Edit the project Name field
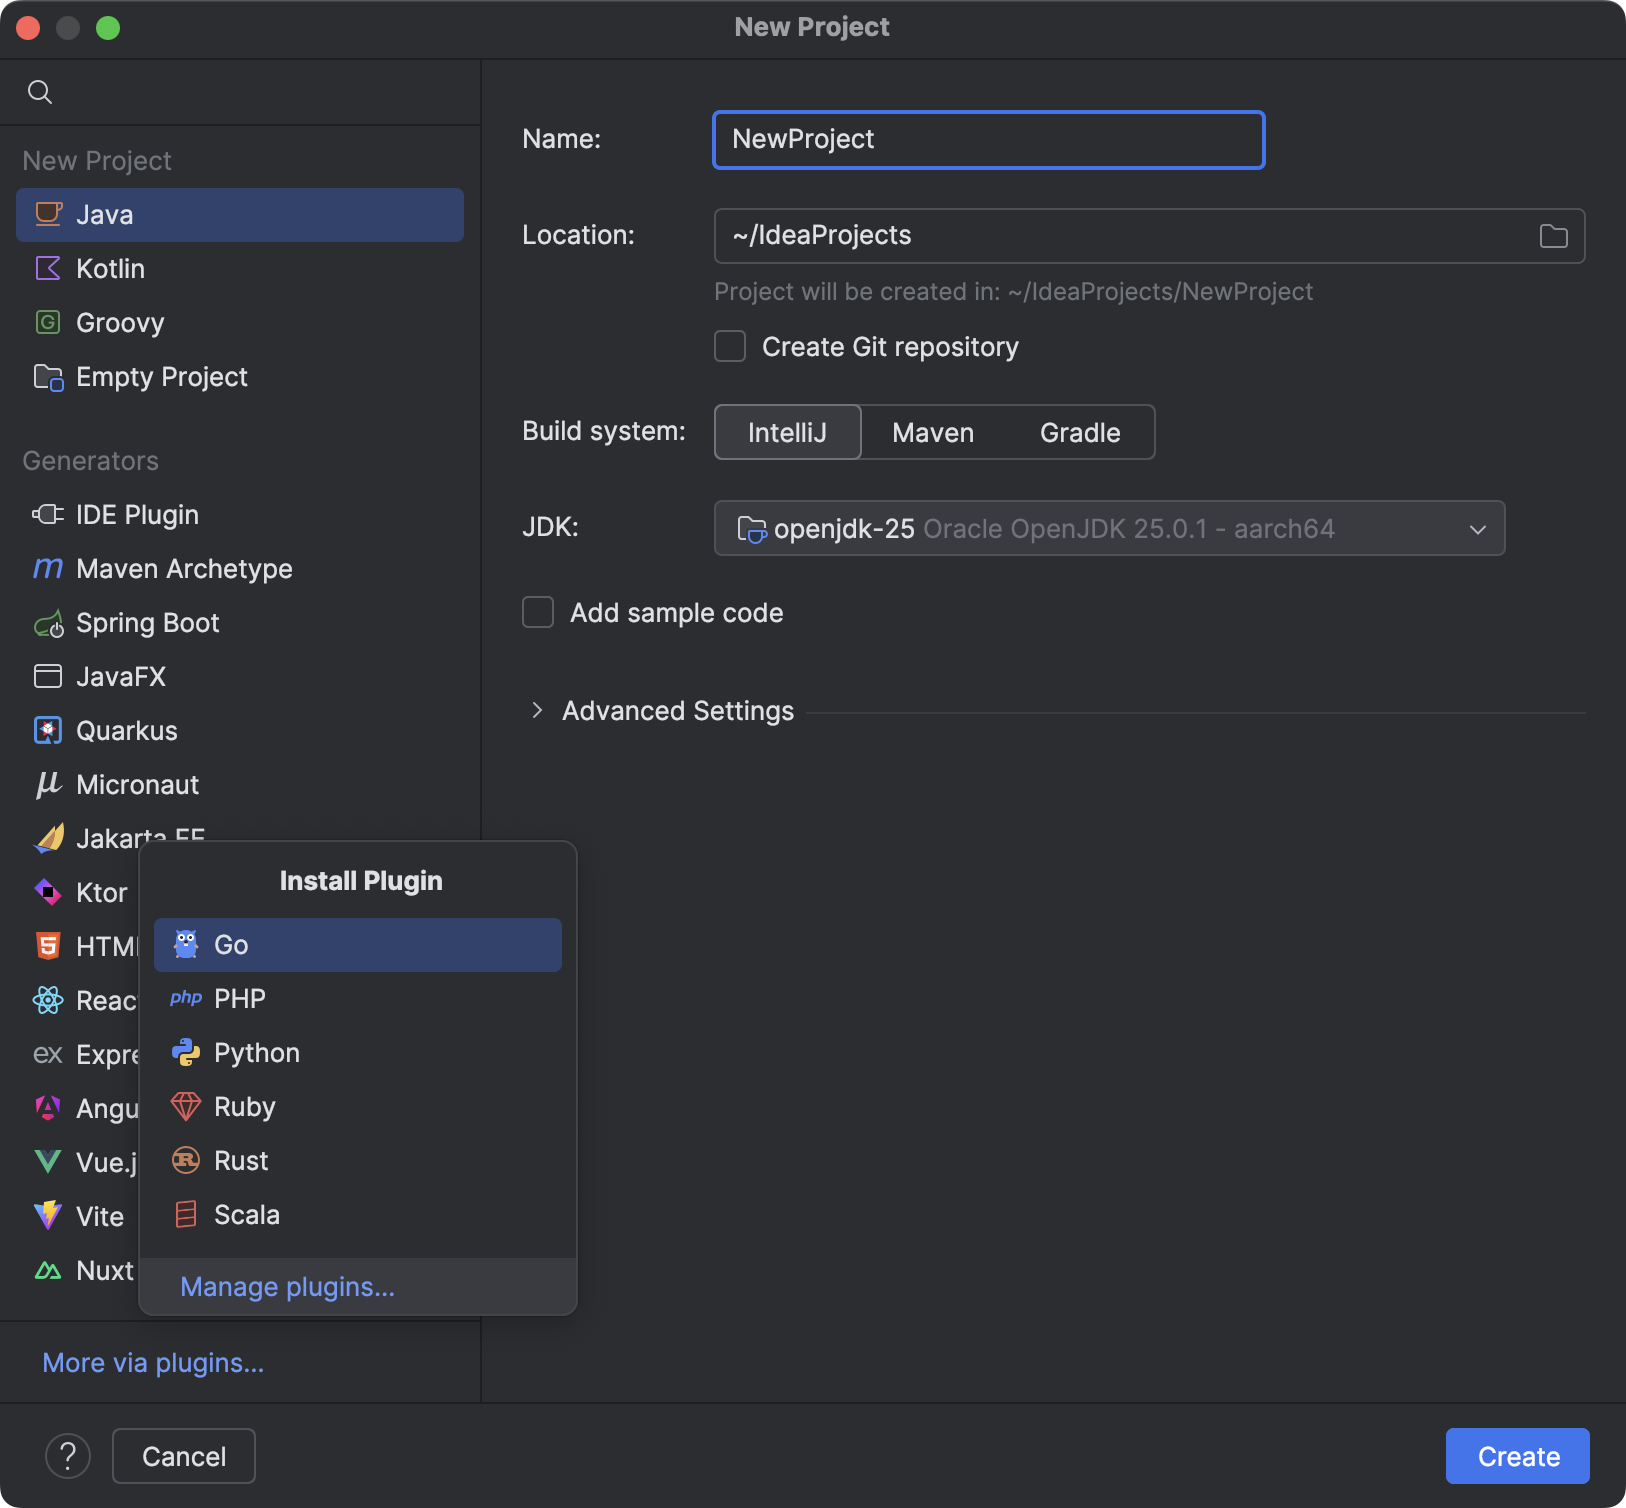 pos(987,140)
